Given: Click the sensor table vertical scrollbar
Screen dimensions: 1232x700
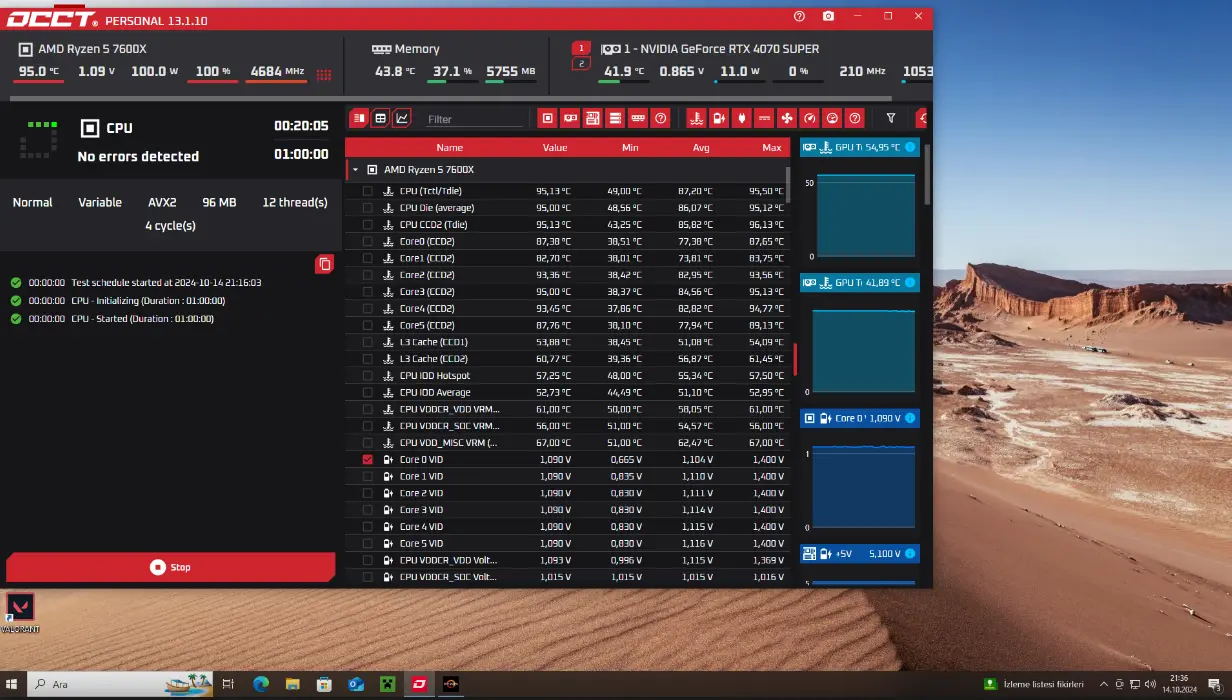Looking at the screenshot, I should tap(789, 186).
